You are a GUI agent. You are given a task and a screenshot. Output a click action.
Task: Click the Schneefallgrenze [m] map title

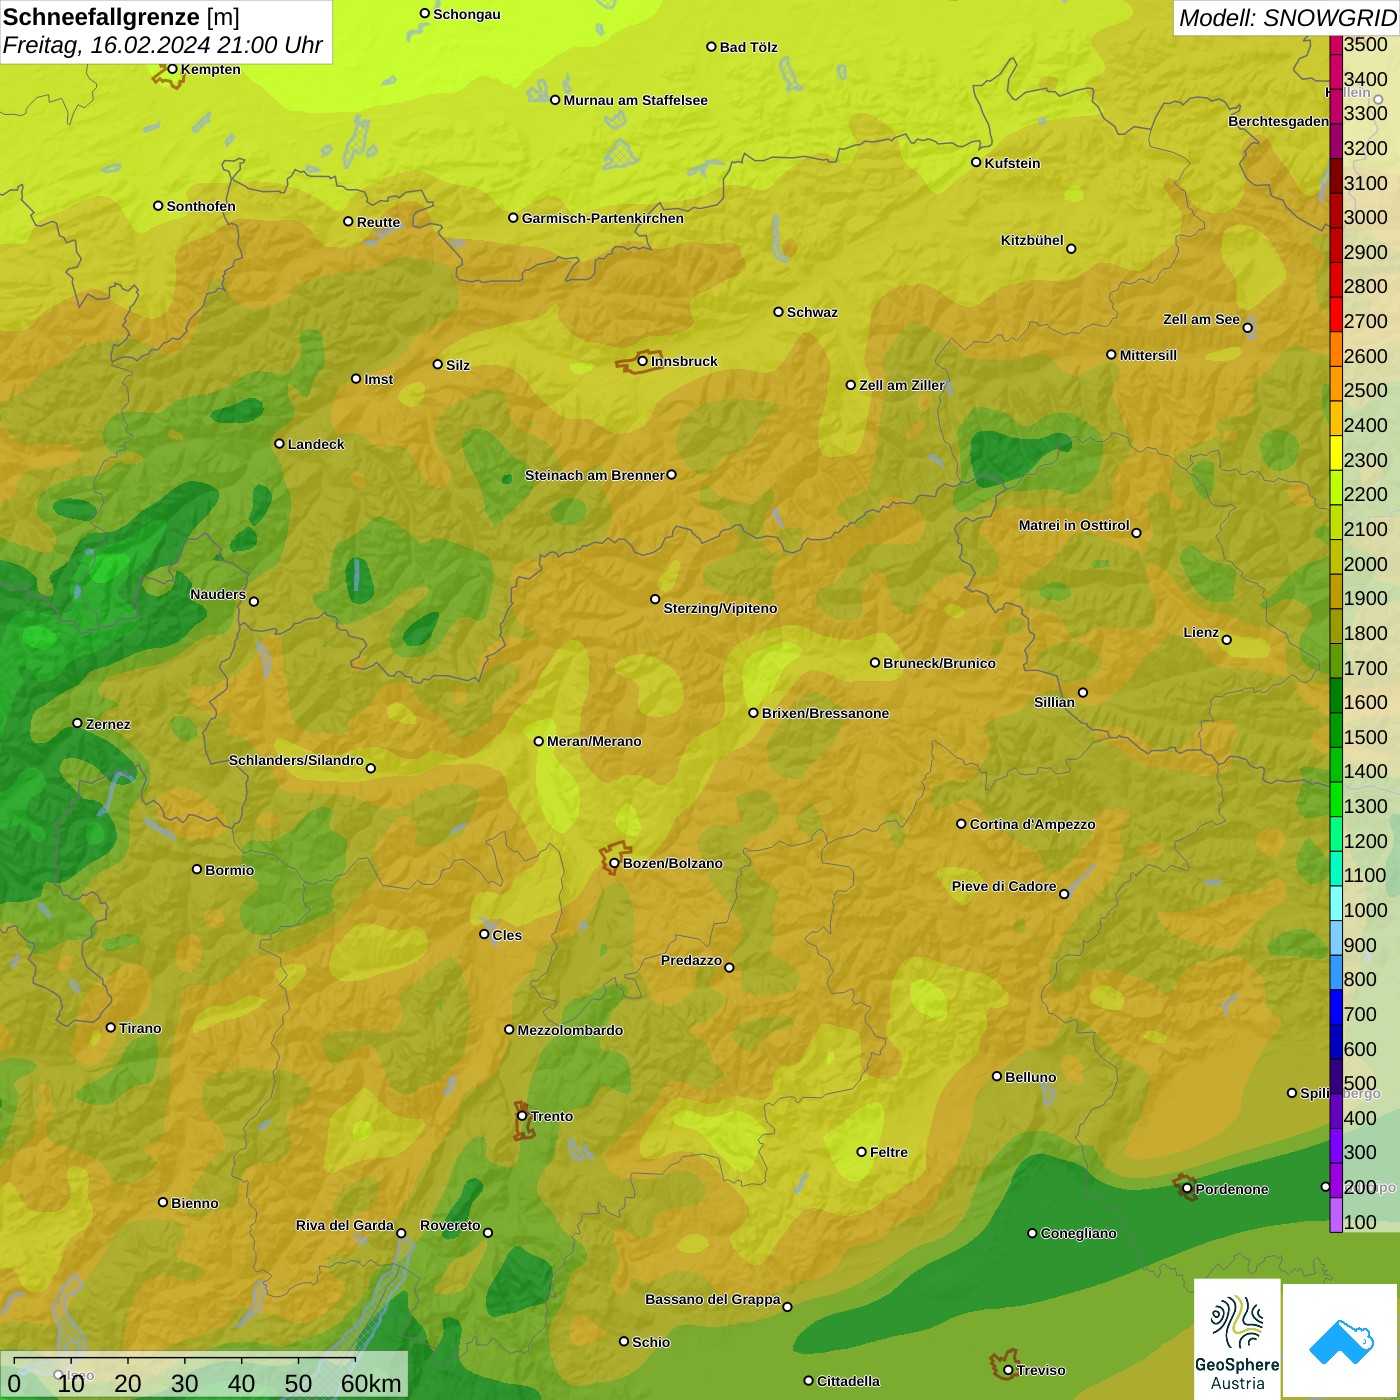click(121, 18)
